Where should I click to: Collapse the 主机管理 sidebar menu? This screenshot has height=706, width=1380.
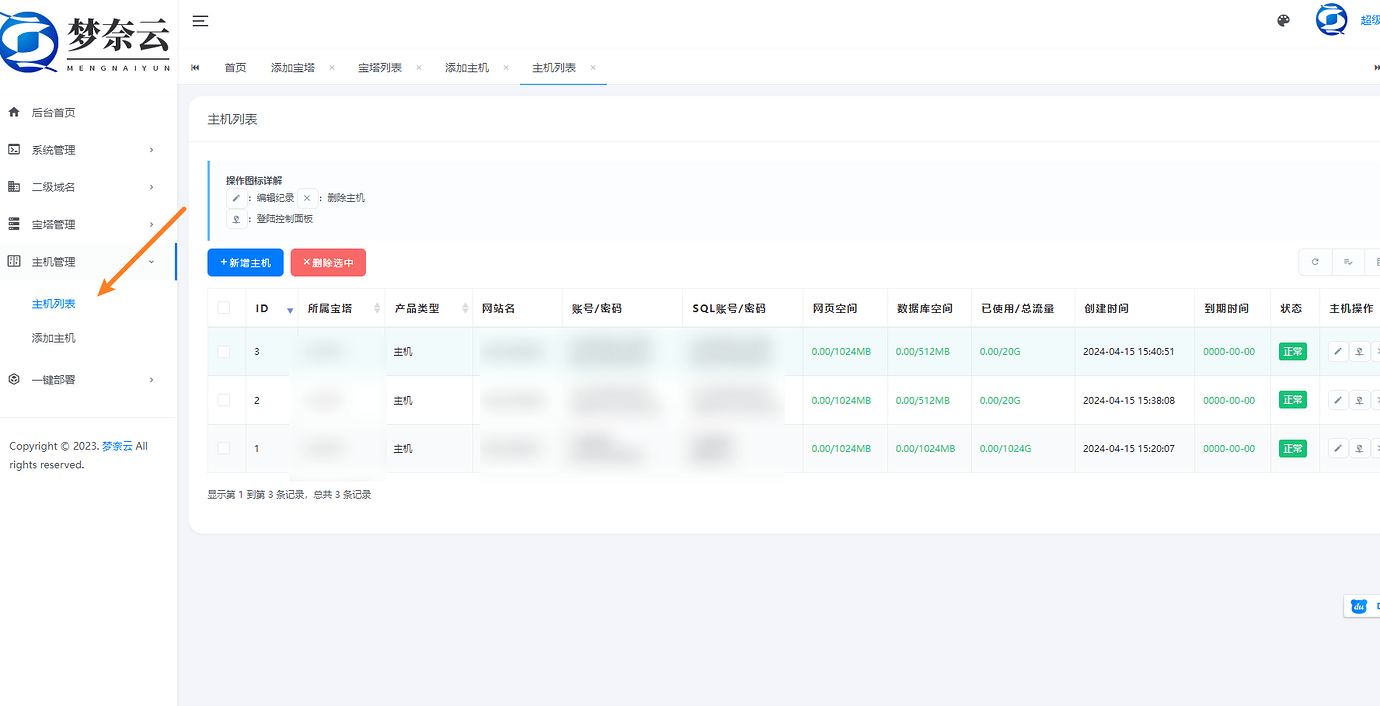tap(80, 262)
